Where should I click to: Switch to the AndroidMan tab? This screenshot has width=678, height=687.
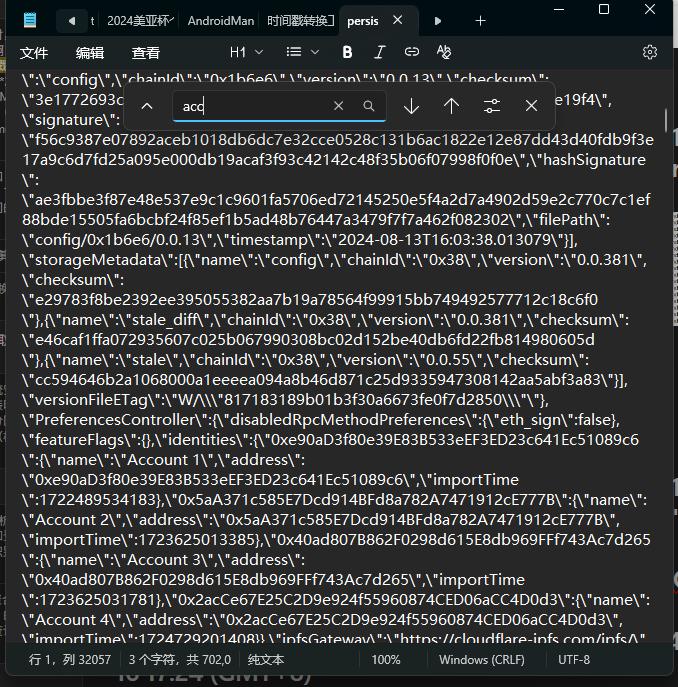pyautogui.click(x=221, y=21)
